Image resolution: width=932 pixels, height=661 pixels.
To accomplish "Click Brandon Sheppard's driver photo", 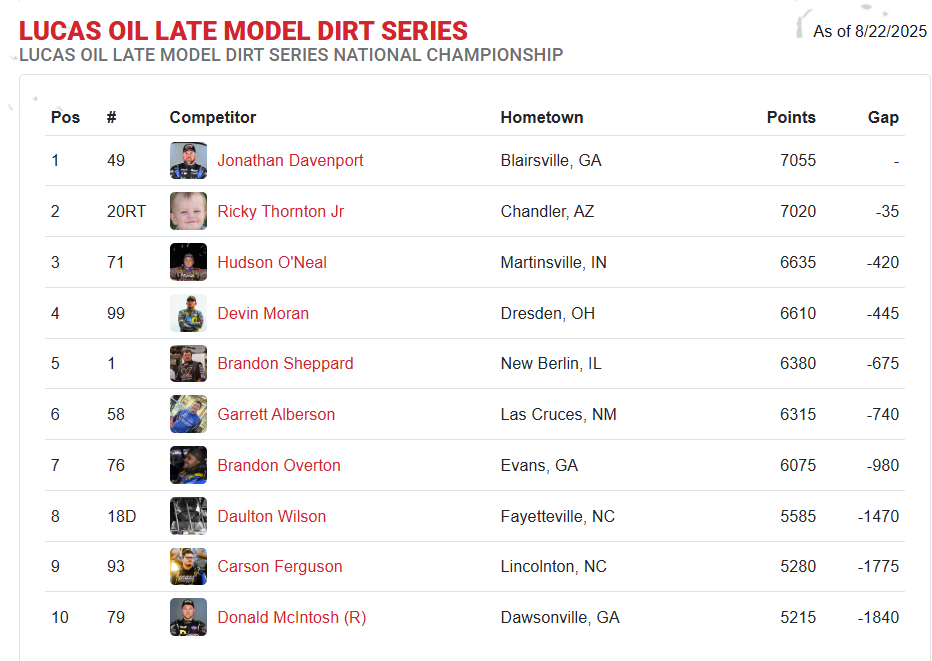I will [188, 363].
